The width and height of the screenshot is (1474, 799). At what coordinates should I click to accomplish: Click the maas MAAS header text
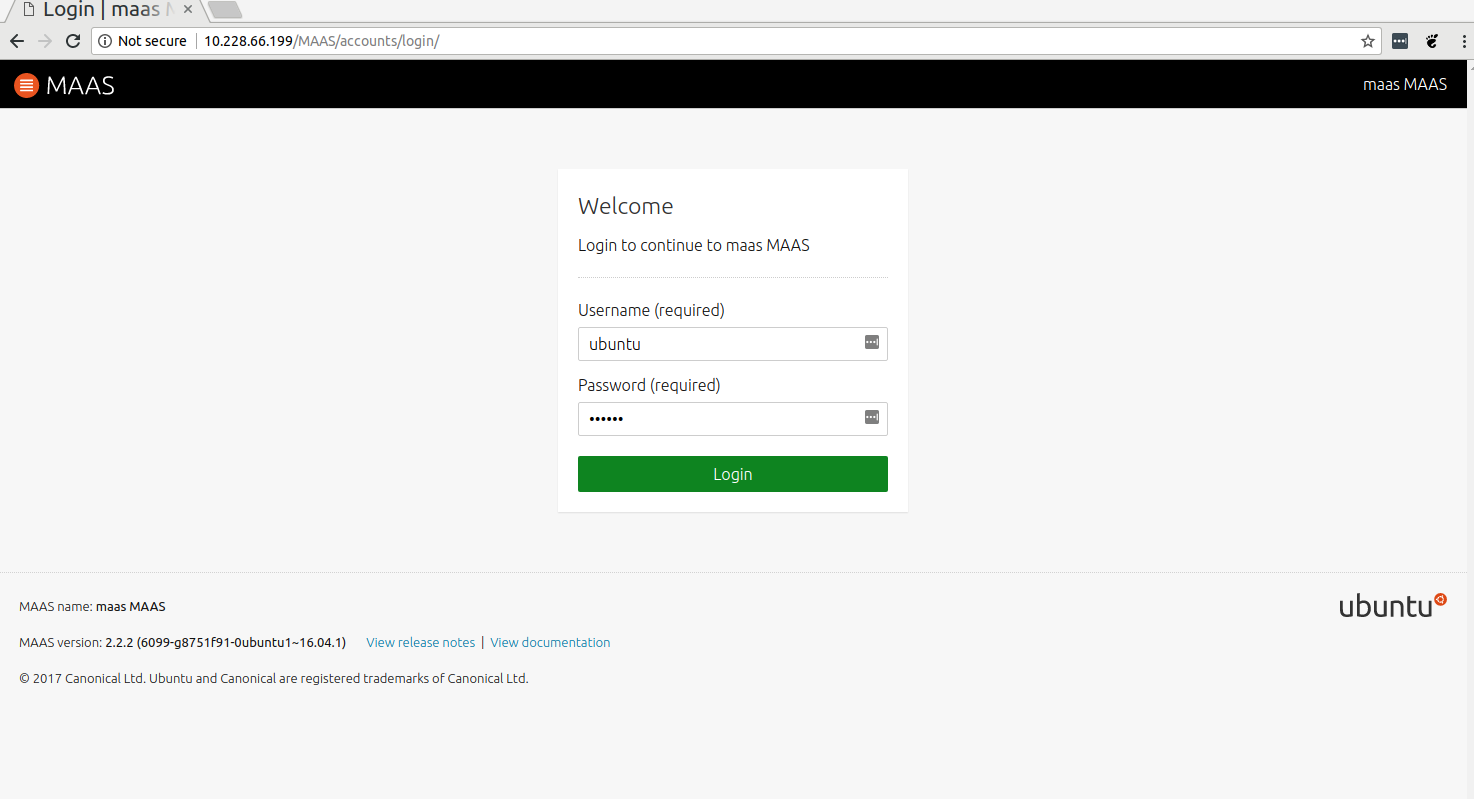(1405, 85)
